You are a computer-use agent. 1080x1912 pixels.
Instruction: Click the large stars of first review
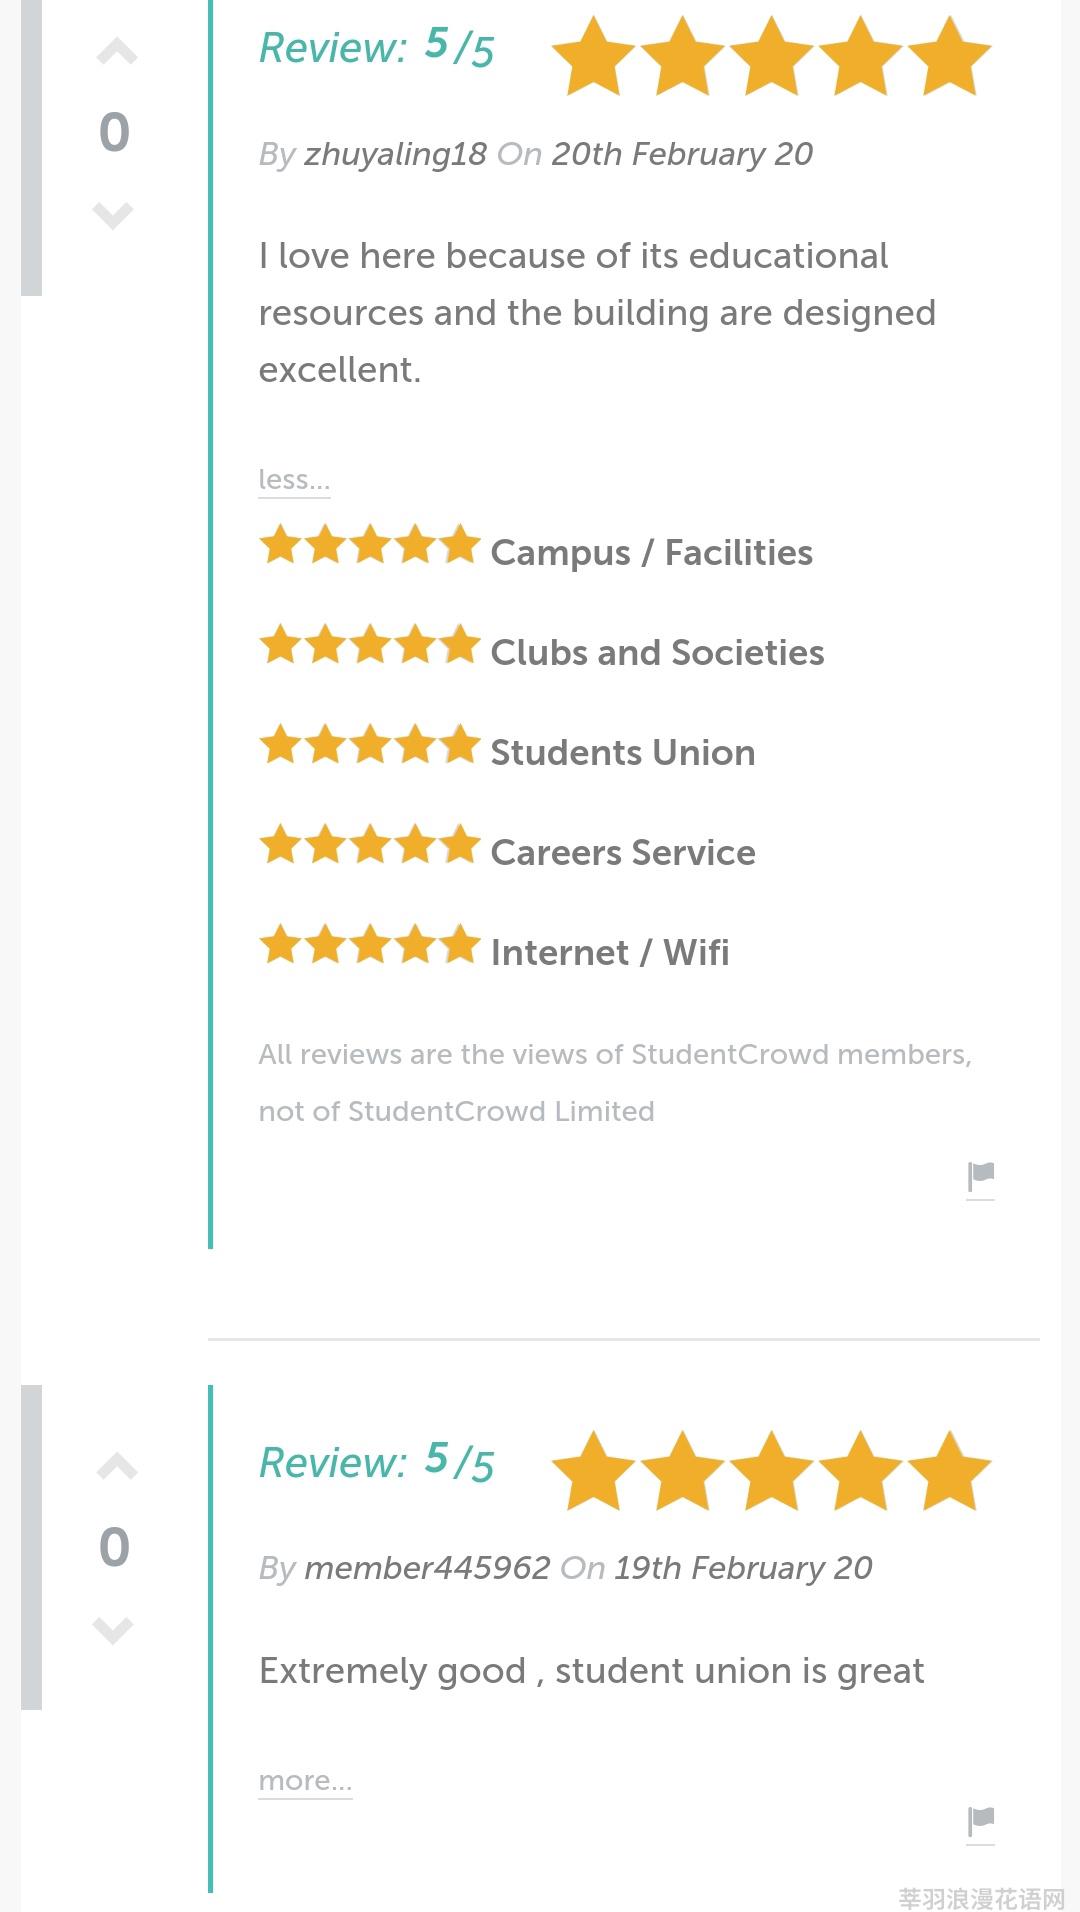coord(771,56)
